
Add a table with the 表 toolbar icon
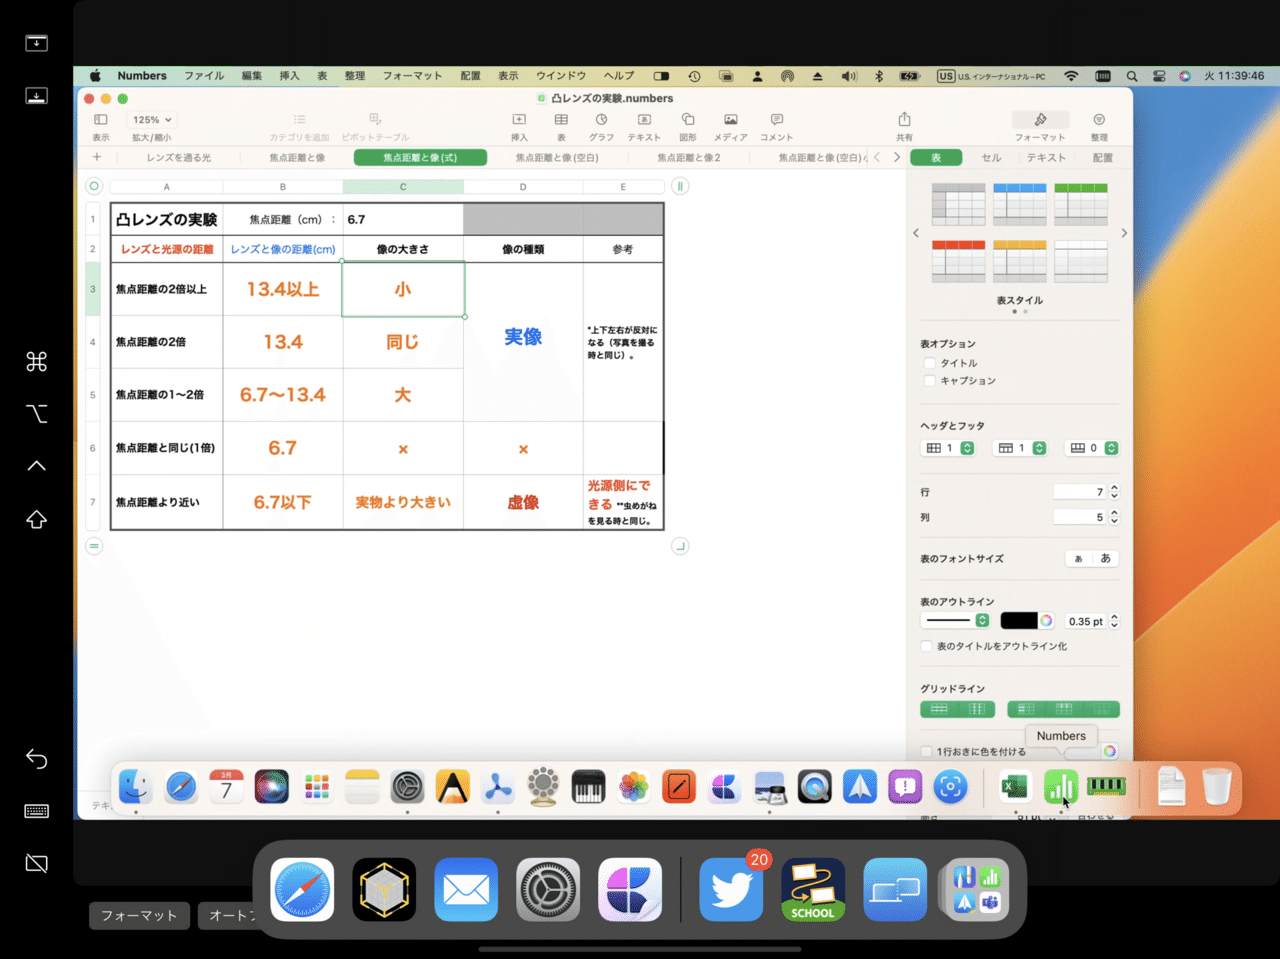coord(561,120)
